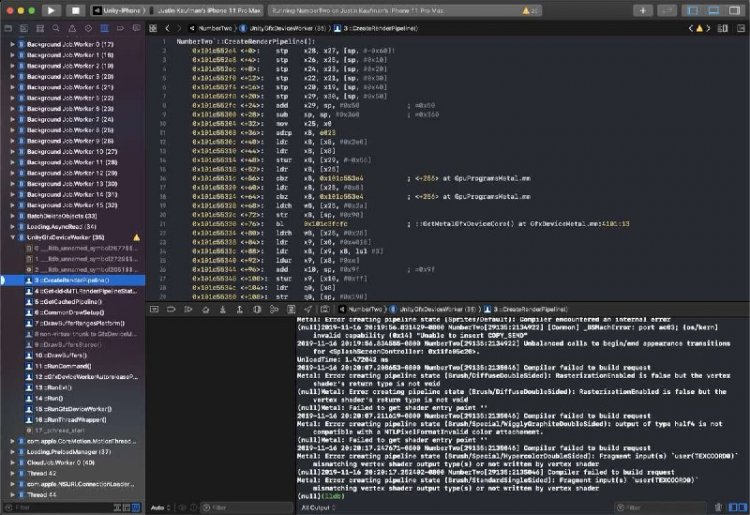Viewport: 750px width, 515px height.
Task: Select the Unity-iPhone scheme
Action: pyautogui.click(x=119, y=10)
